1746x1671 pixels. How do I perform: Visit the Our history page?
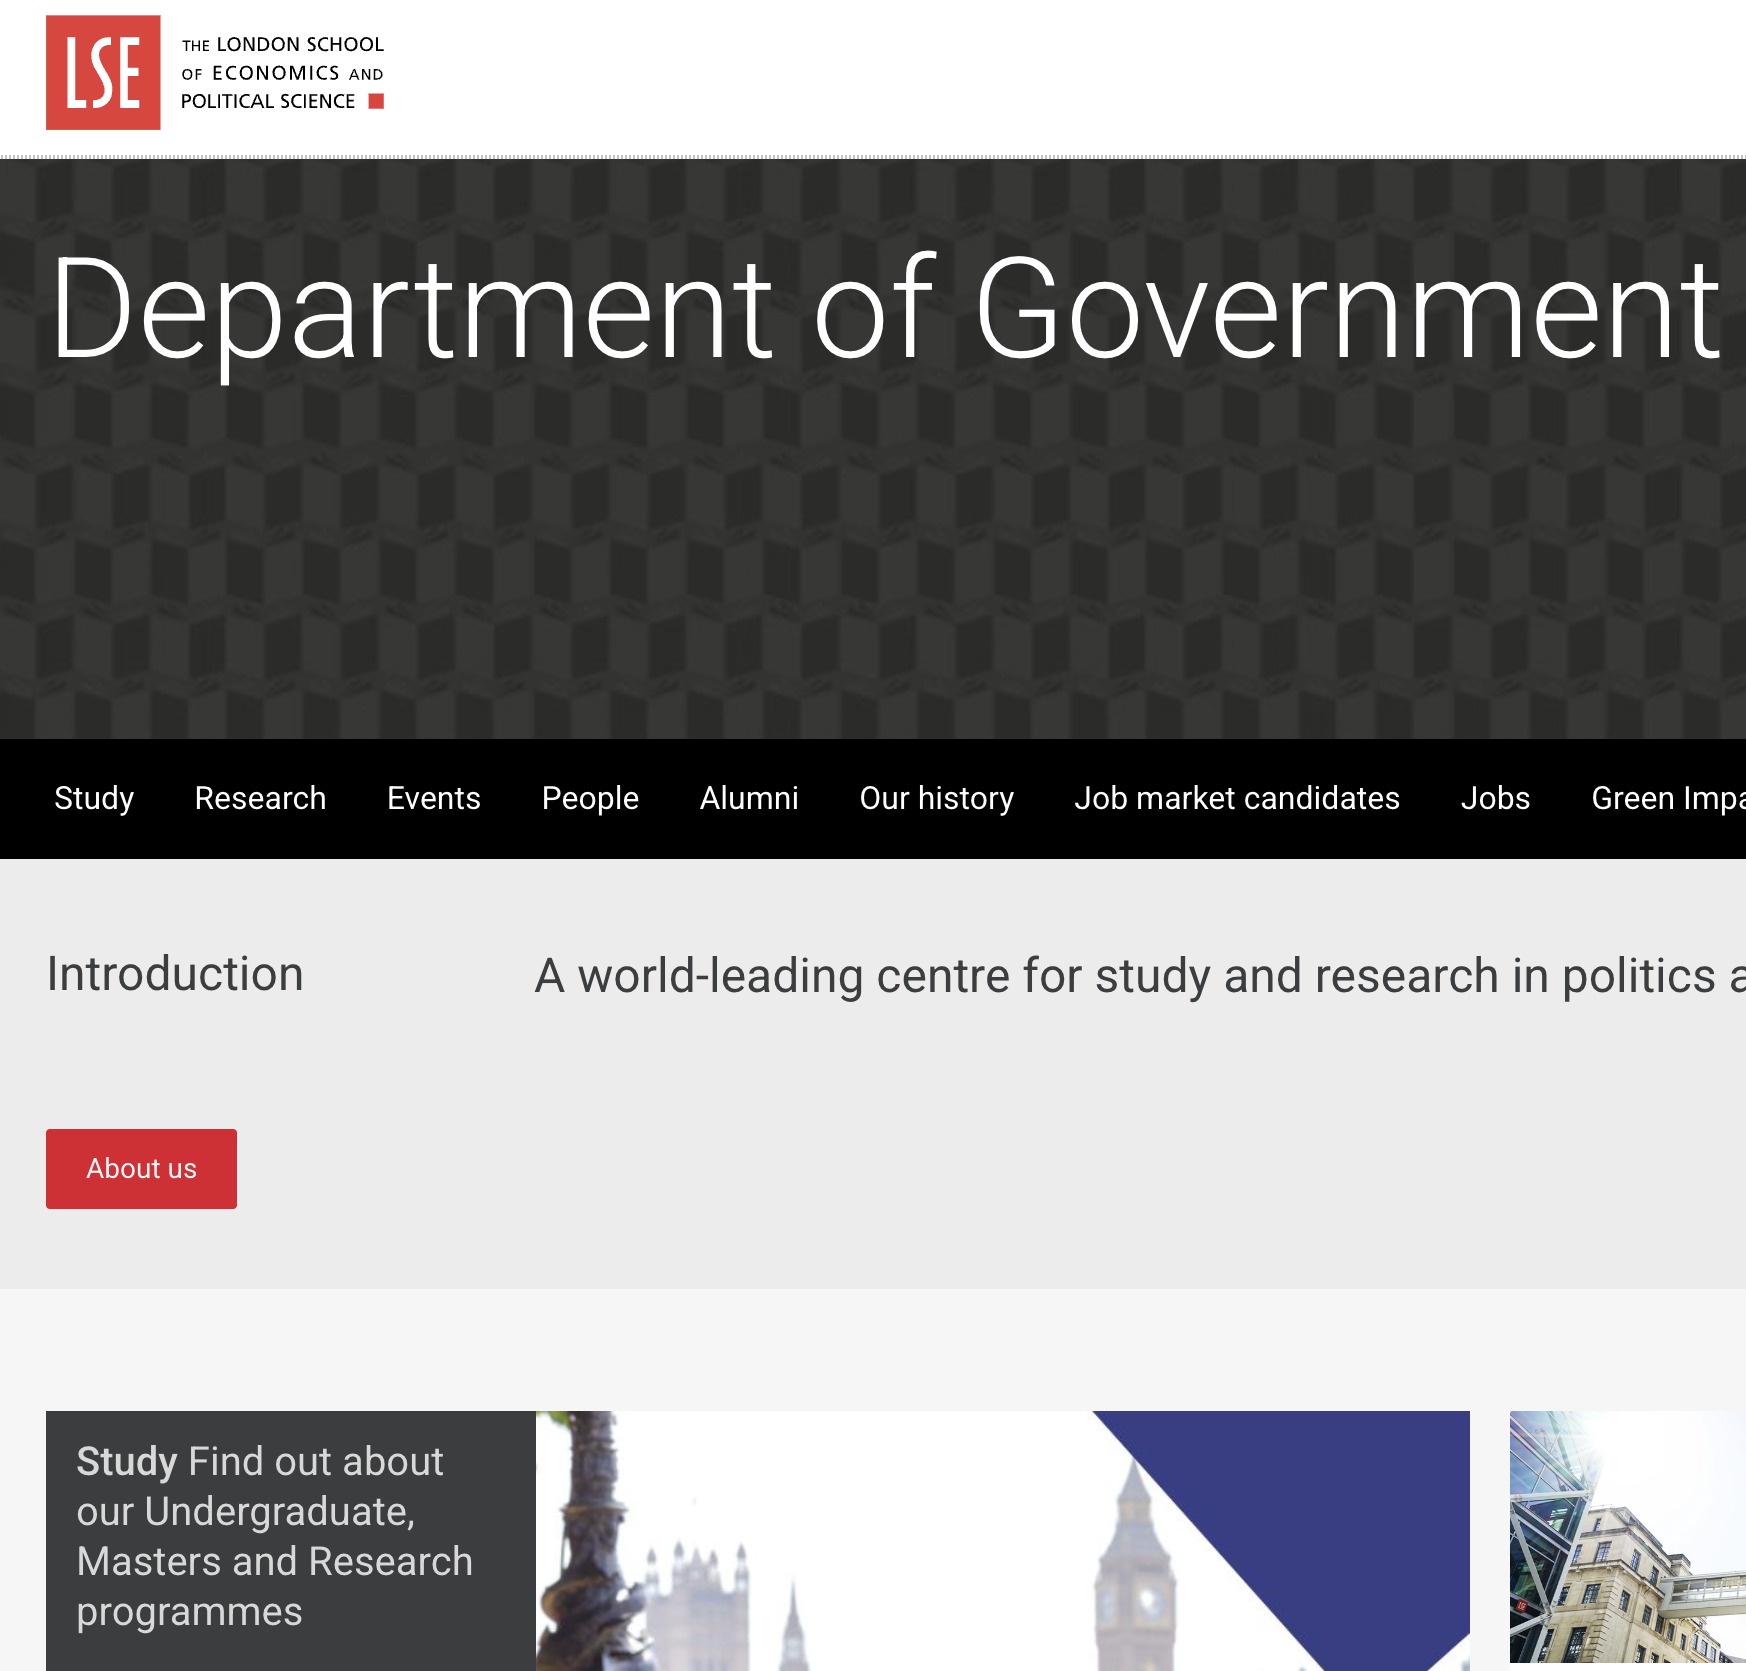[937, 798]
